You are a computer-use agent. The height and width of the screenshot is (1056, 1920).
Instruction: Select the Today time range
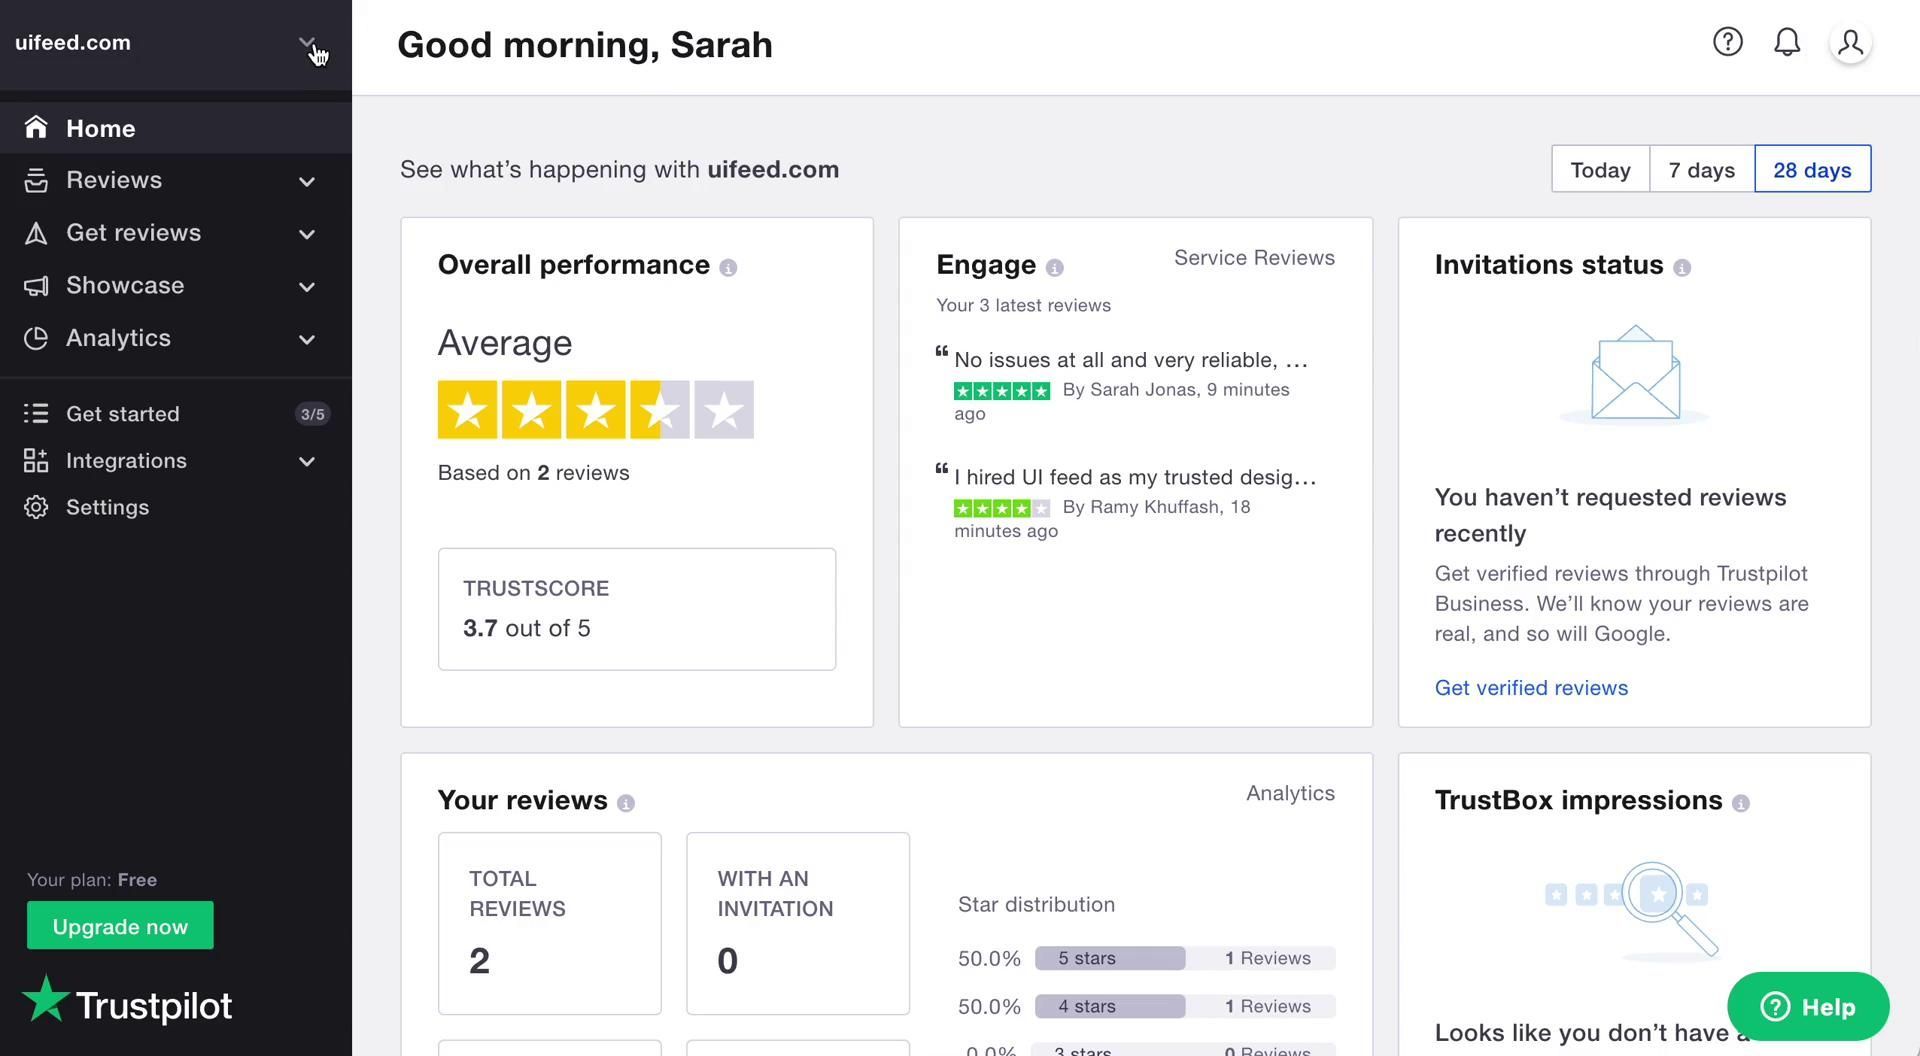coord(1600,170)
